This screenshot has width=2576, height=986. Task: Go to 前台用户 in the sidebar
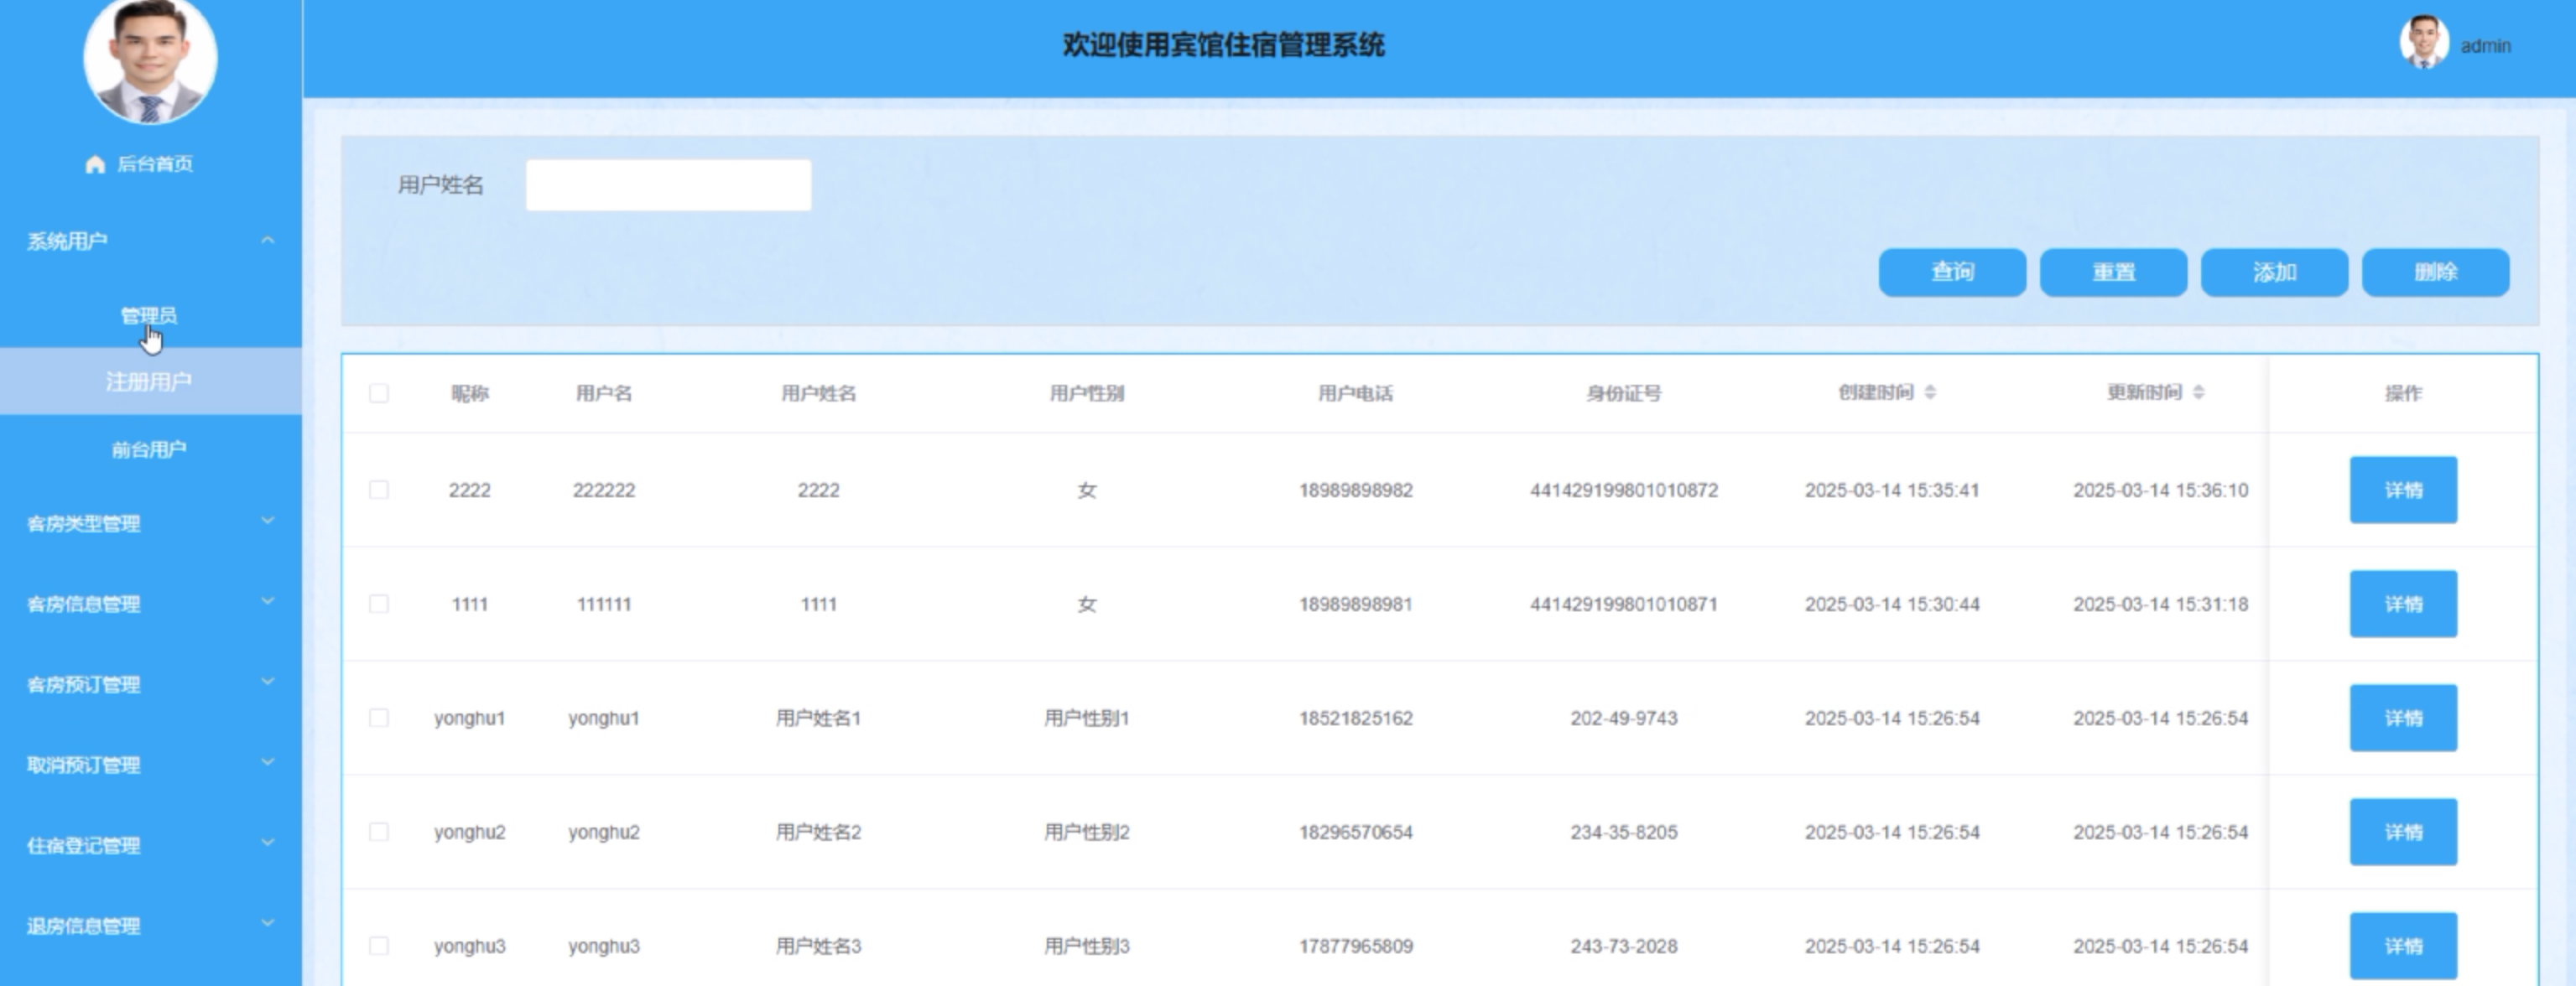pos(149,449)
